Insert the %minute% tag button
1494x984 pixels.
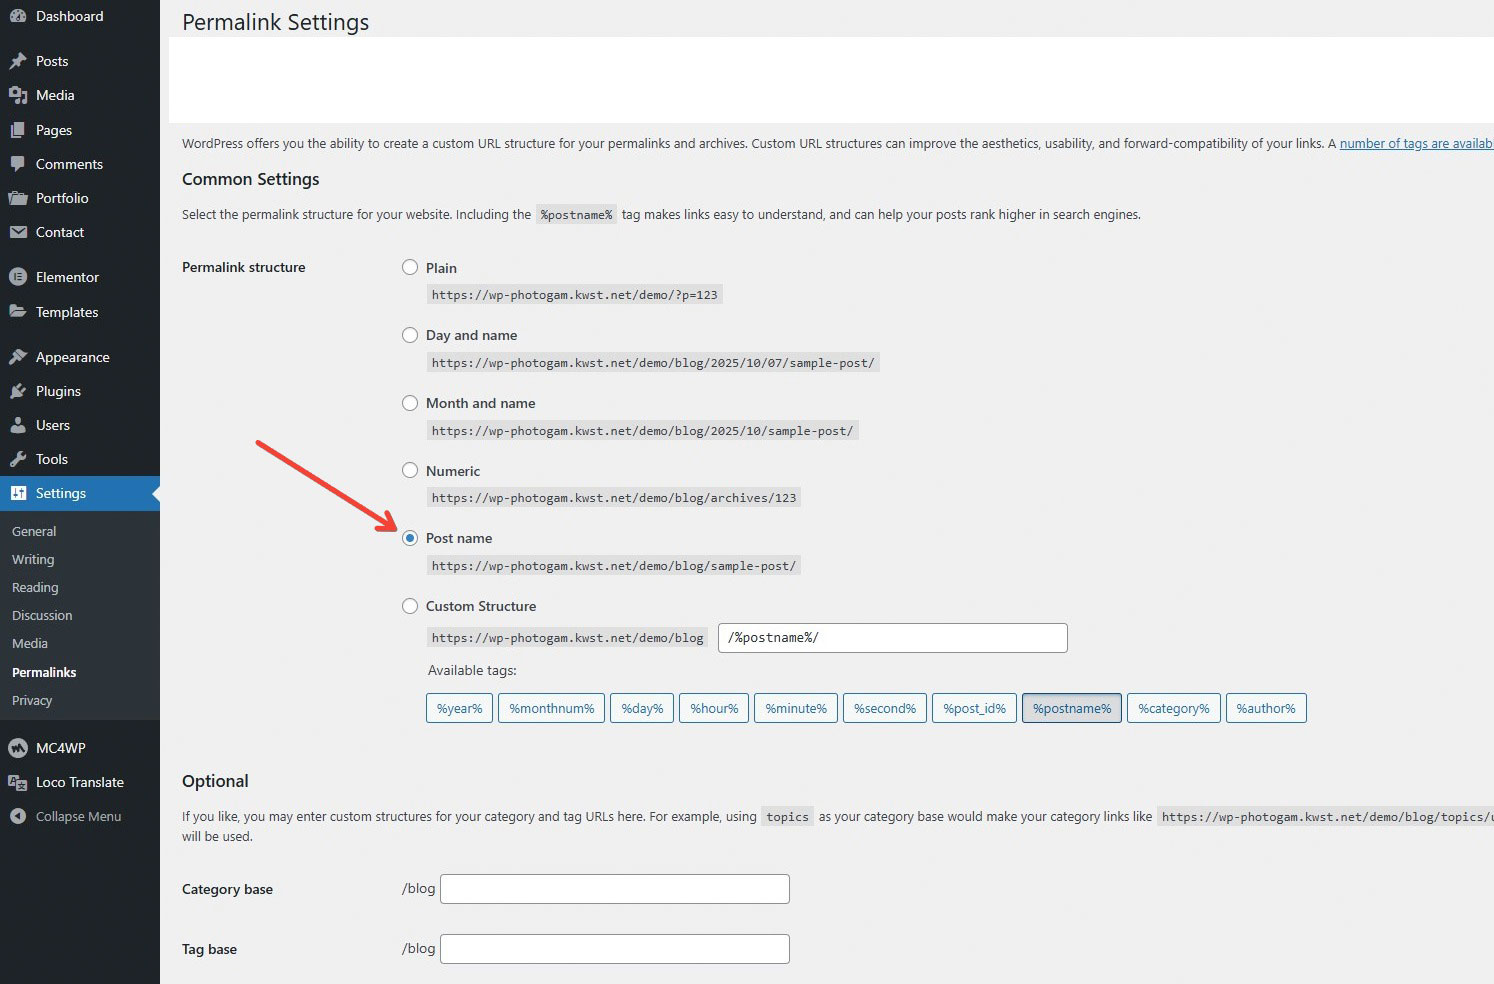coord(796,708)
